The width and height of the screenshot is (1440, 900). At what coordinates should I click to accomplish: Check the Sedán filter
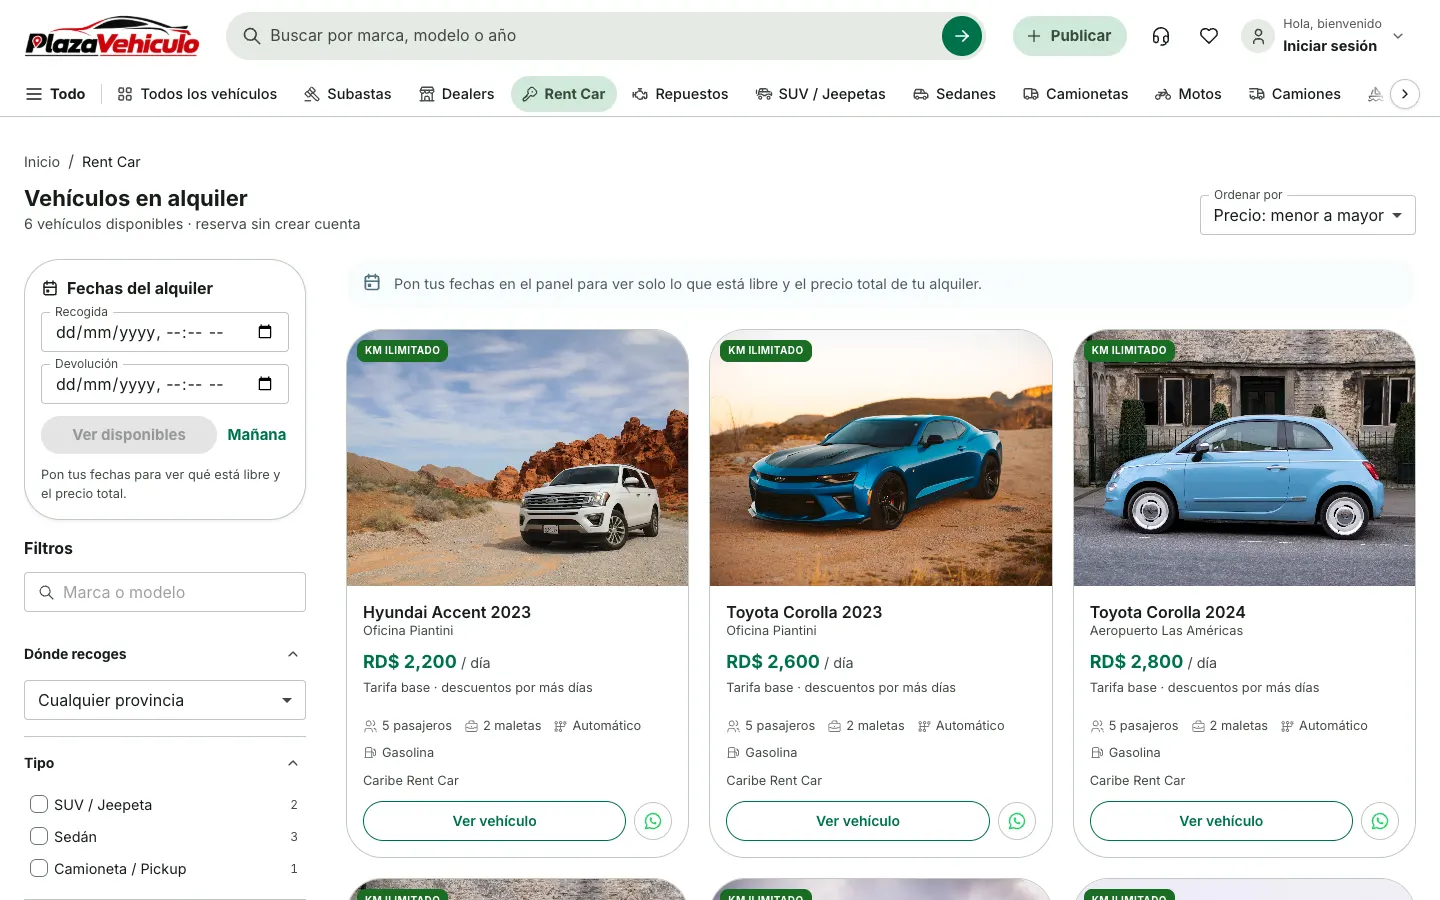39,836
